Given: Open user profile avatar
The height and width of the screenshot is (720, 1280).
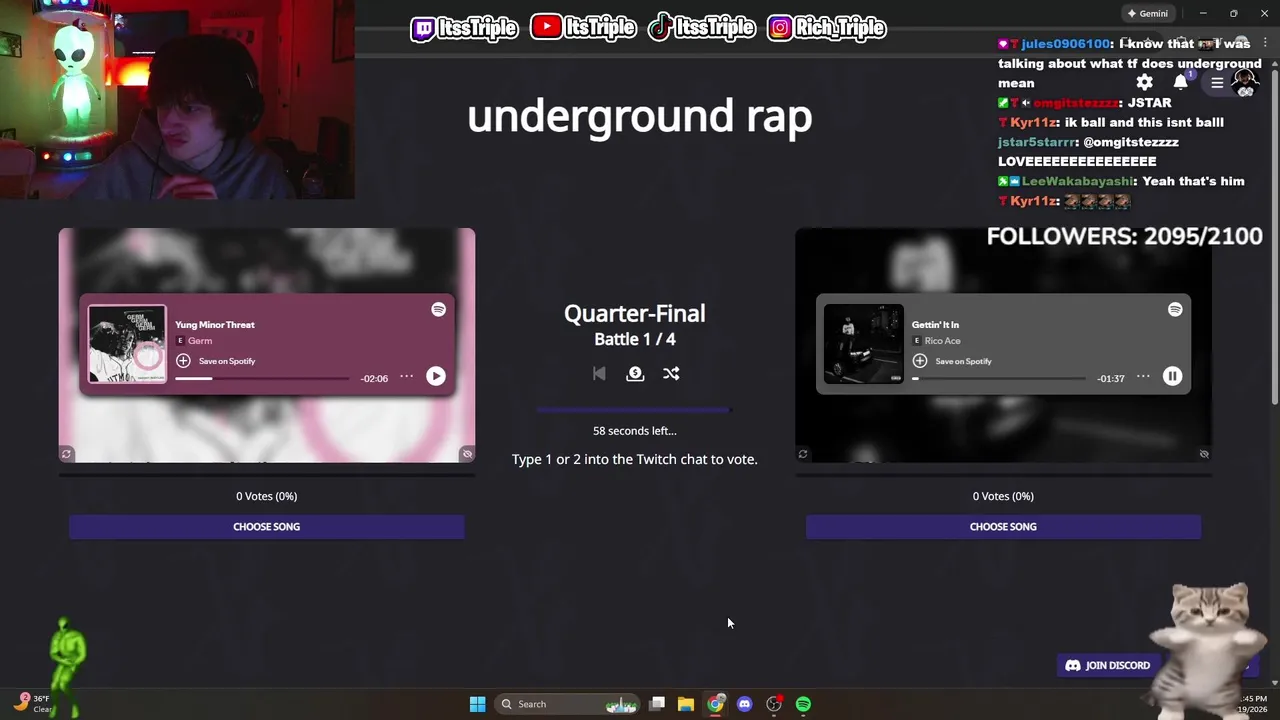Looking at the screenshot, I should coord(1246,82).
